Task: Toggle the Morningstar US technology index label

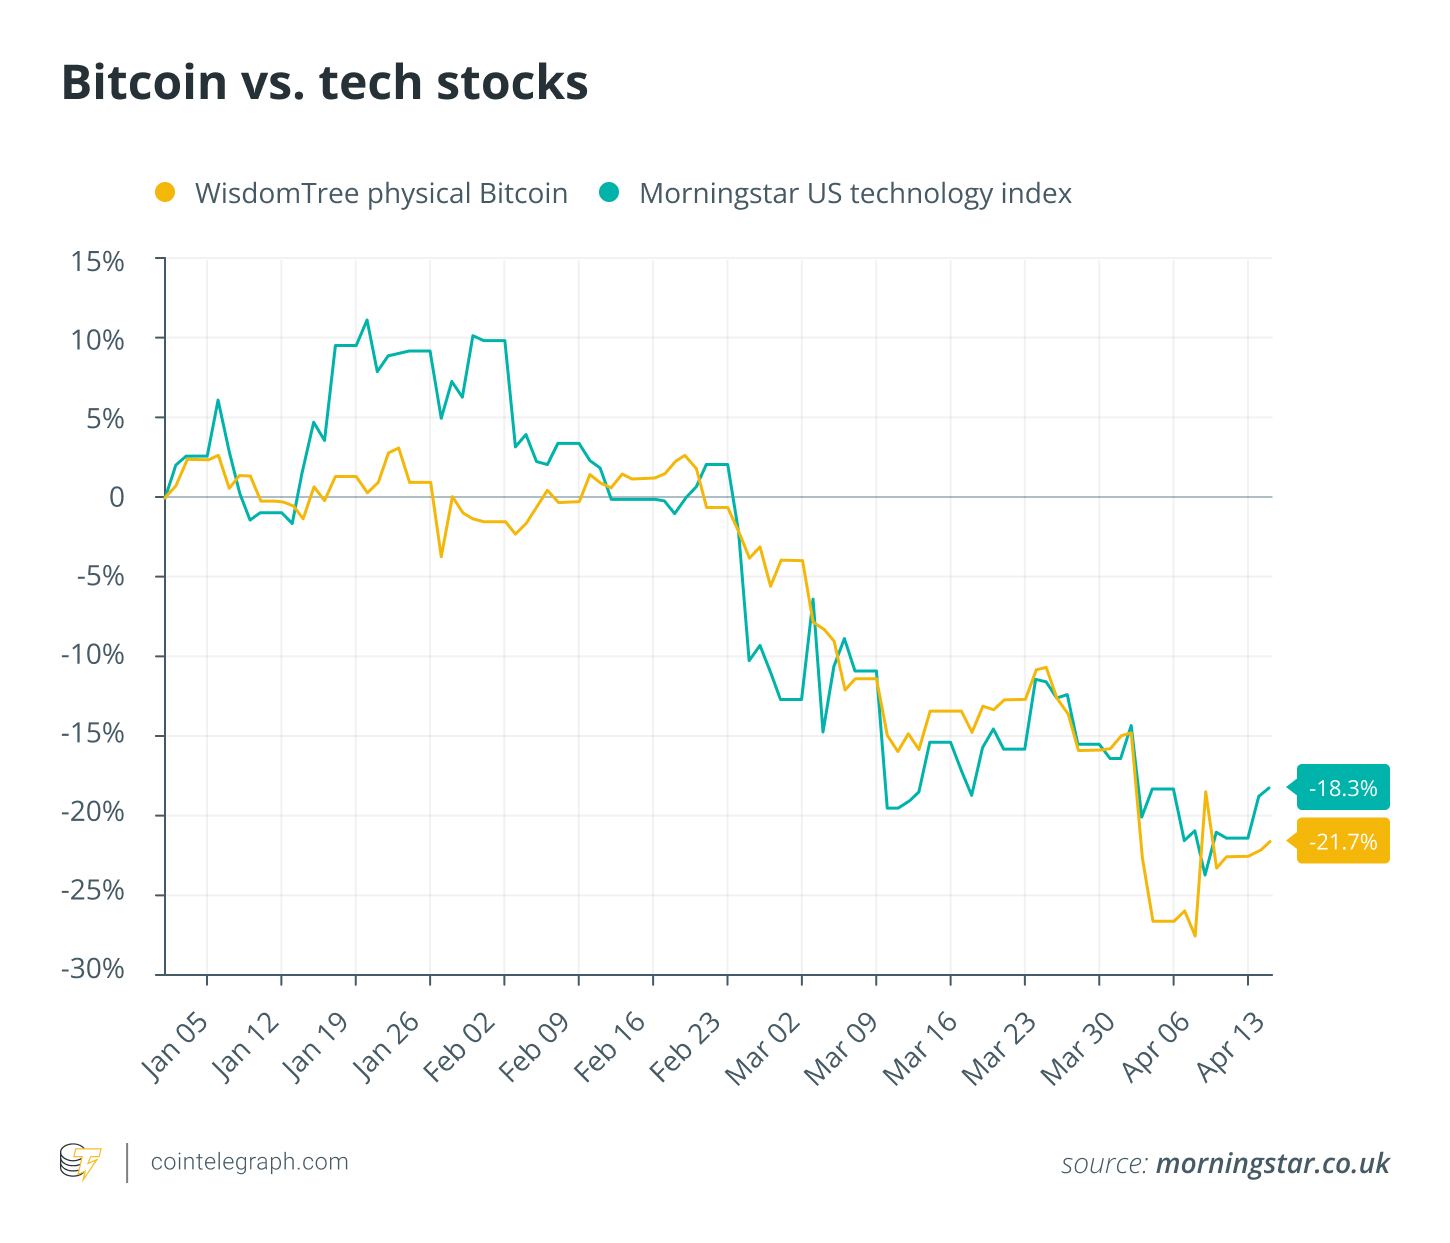Action: [x=855, y=193]
